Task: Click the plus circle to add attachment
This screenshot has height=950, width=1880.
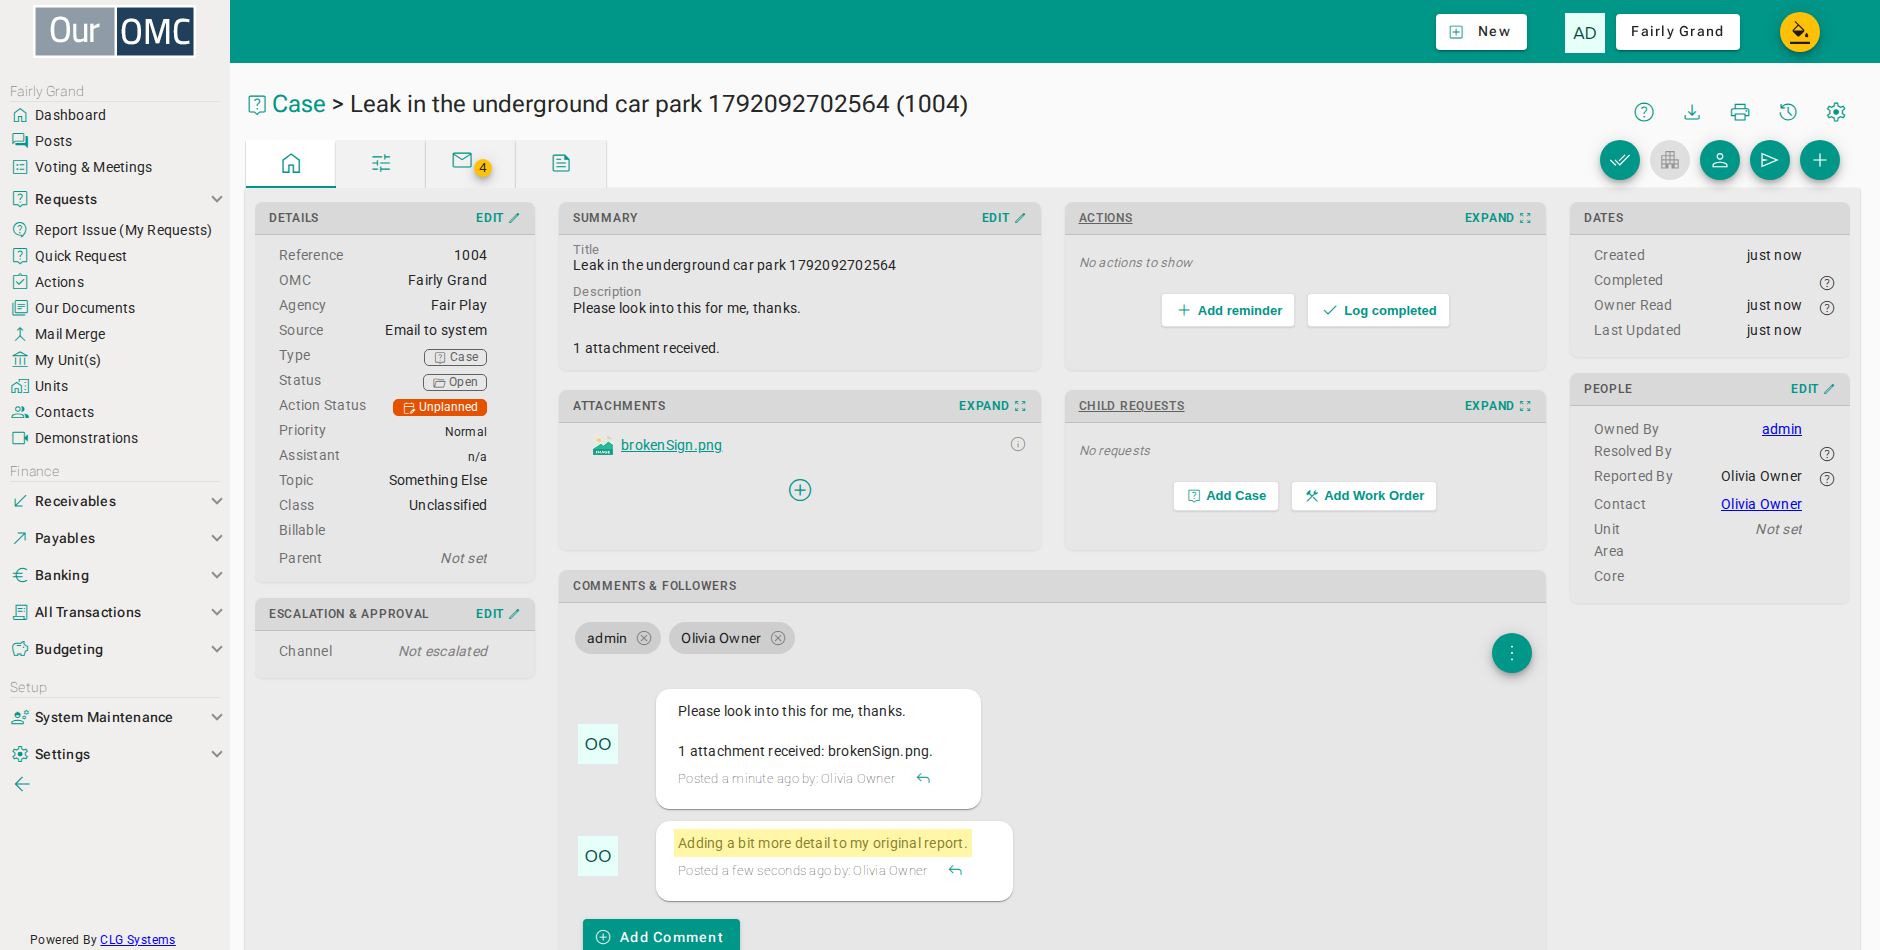Action: [x=800, y=490]
